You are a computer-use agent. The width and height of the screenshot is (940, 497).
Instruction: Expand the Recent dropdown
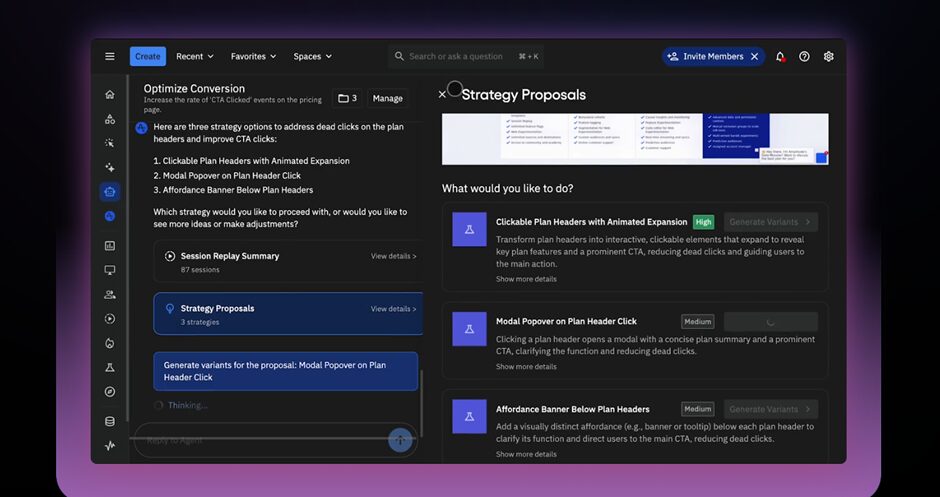click(x=196, y=57)
